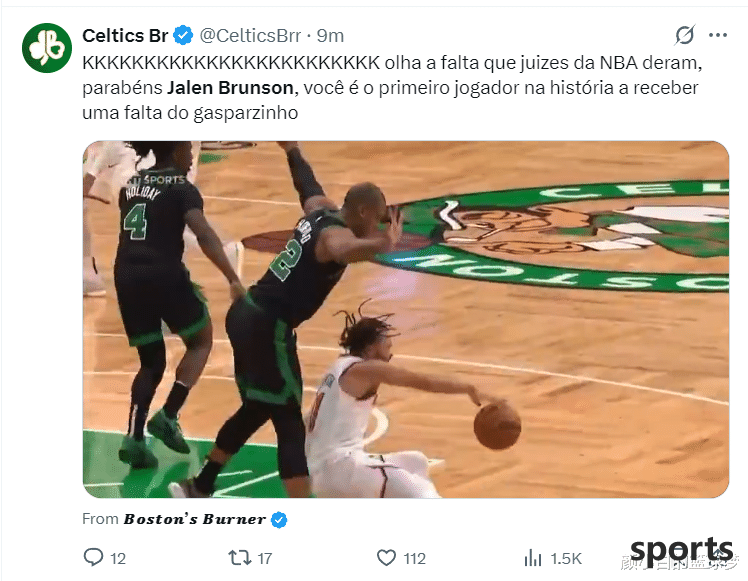
Task: Play the embedded basketball video
Action: click(x=406, y=319)
